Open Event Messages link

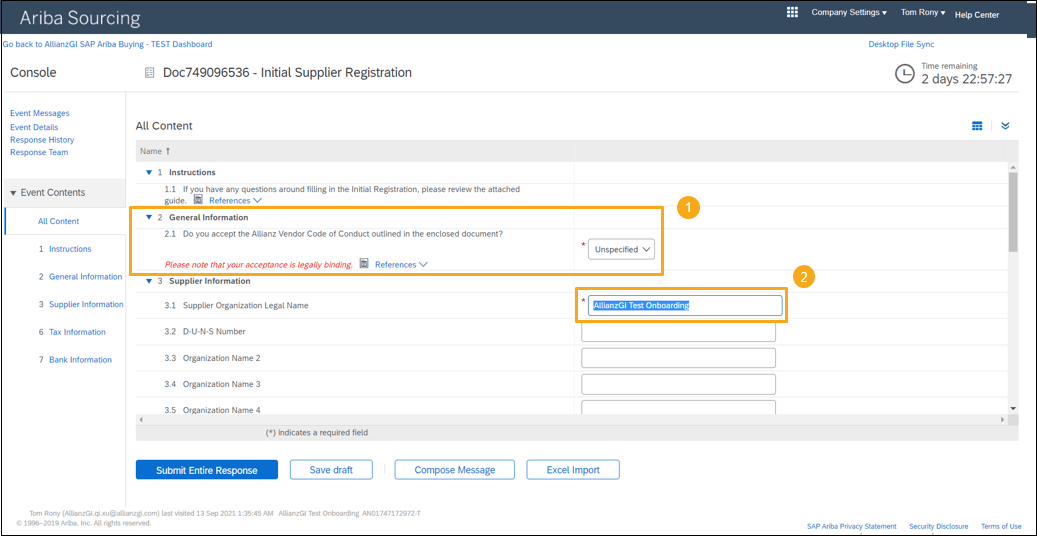coord(40,113)
